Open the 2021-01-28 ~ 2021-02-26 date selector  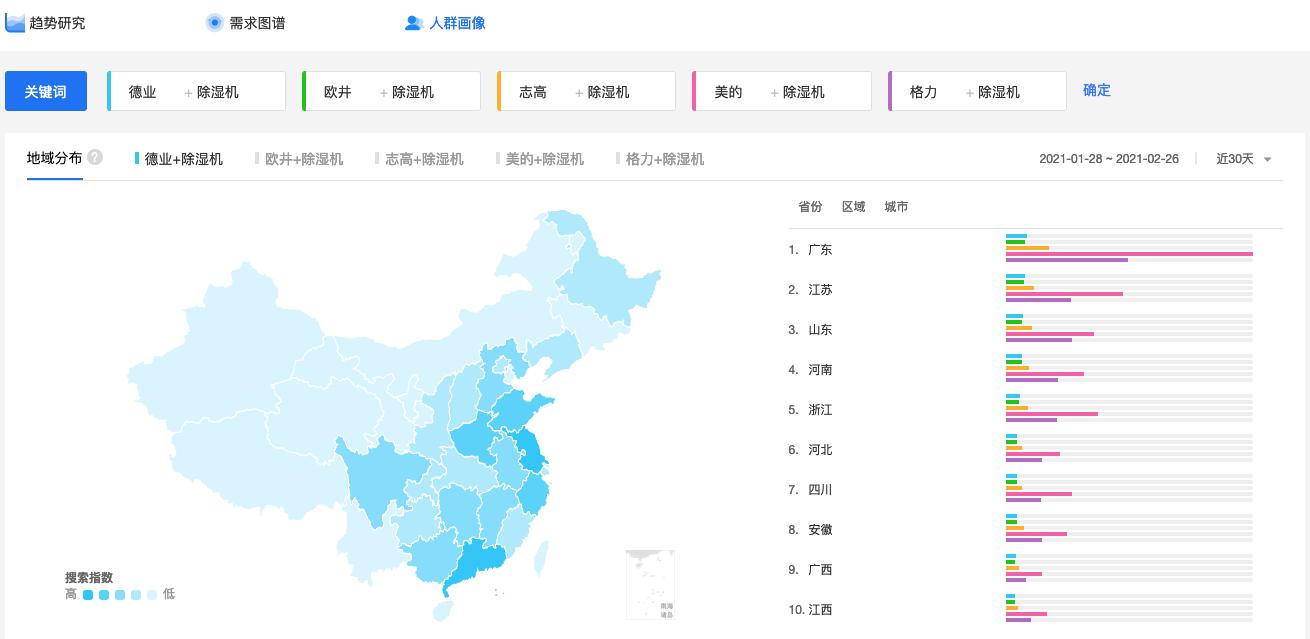click(1109, 158)
